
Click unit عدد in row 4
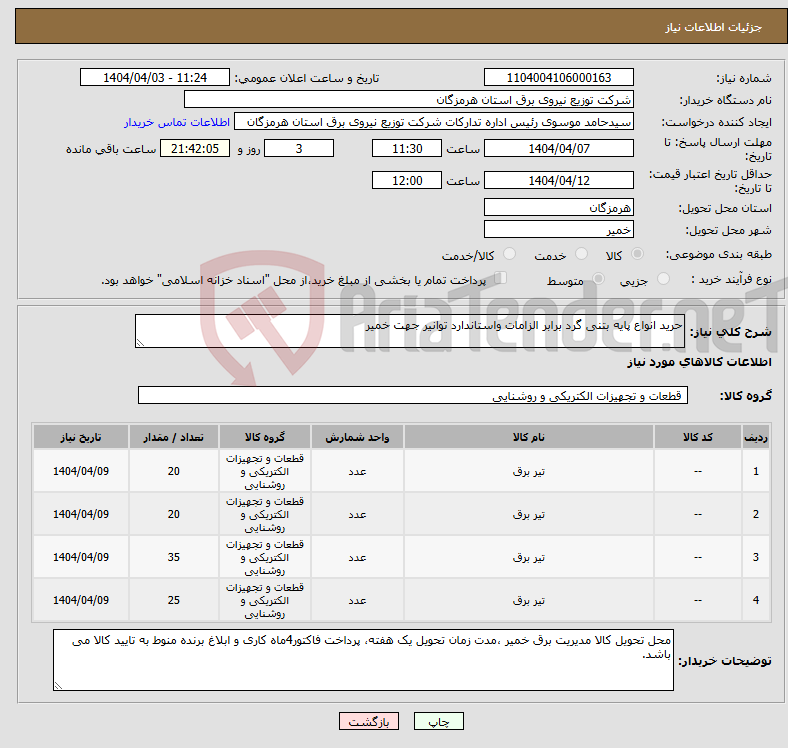(357, 600)
